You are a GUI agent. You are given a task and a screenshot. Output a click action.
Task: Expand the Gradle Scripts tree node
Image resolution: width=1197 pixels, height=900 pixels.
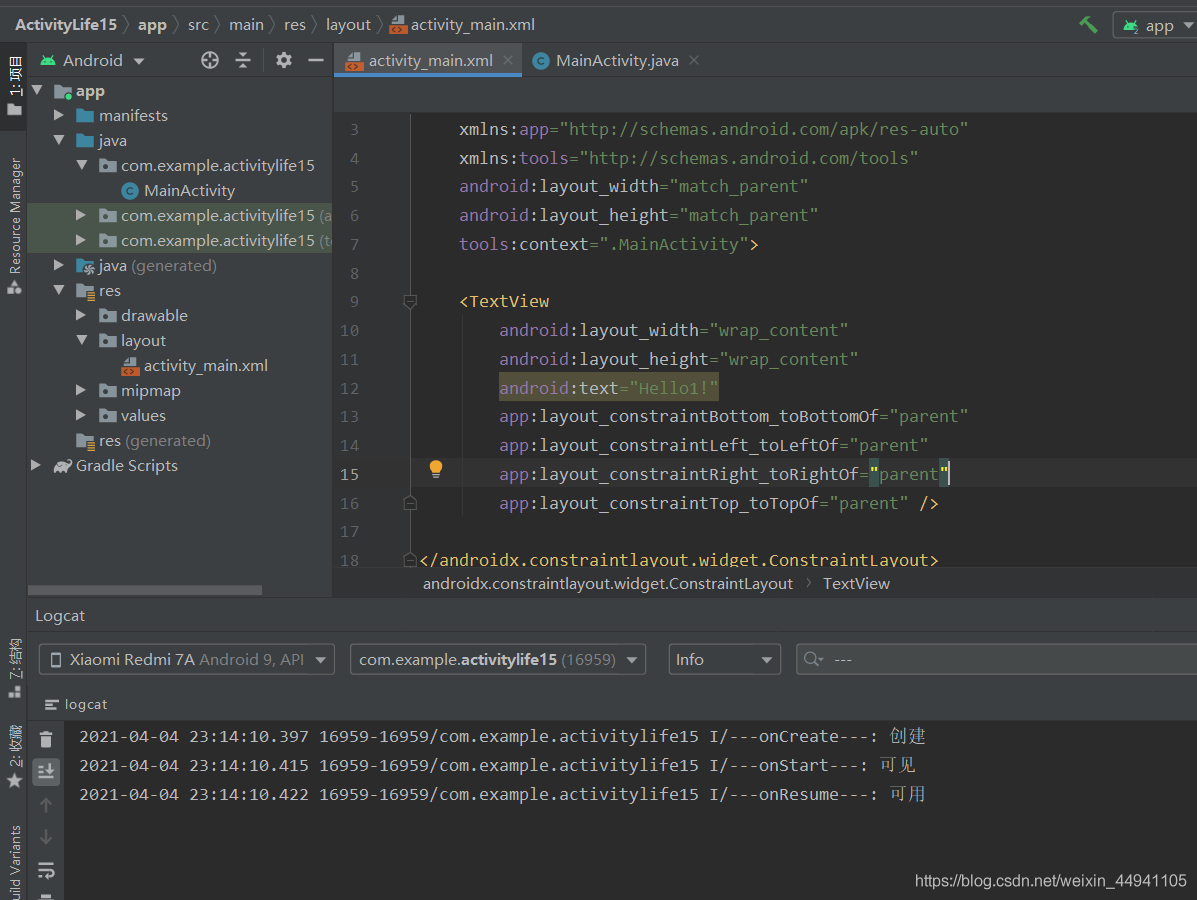pos(35,465)
